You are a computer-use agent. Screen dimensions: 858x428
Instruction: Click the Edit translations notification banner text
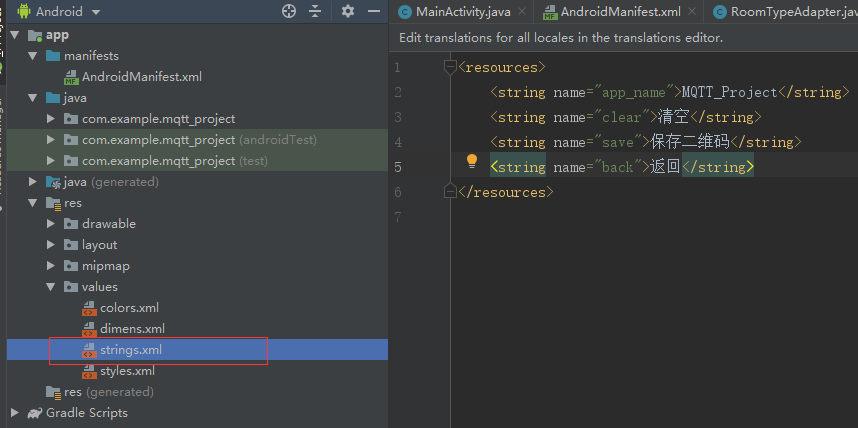(x=561, y=38)
